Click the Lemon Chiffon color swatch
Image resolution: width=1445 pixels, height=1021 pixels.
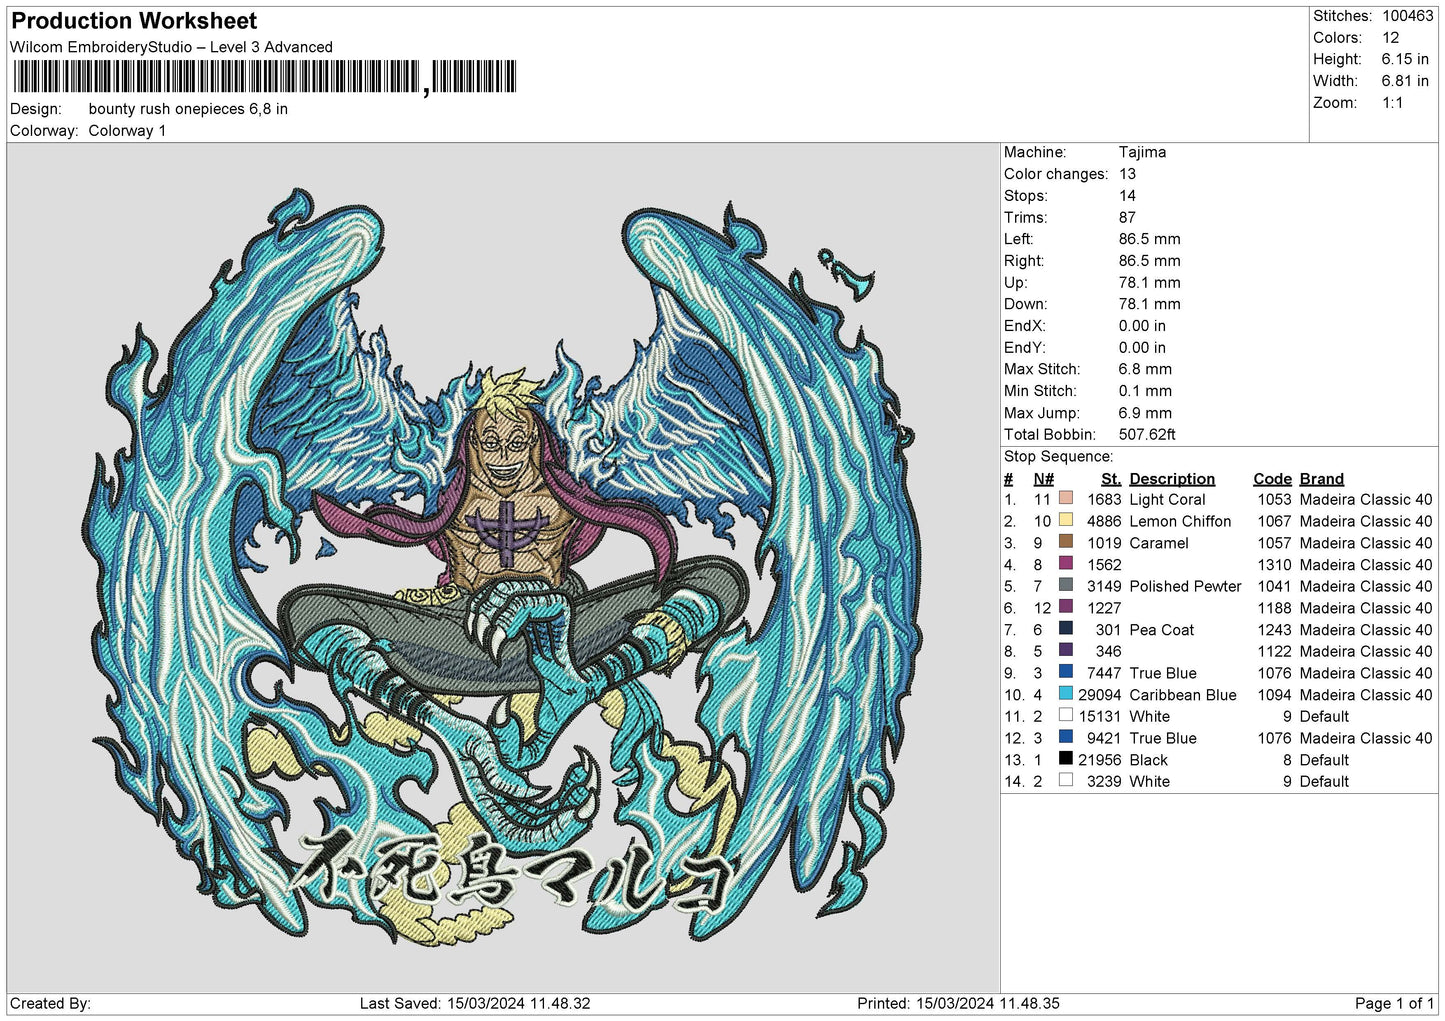pyautogui.click(x=1066, y=521)
